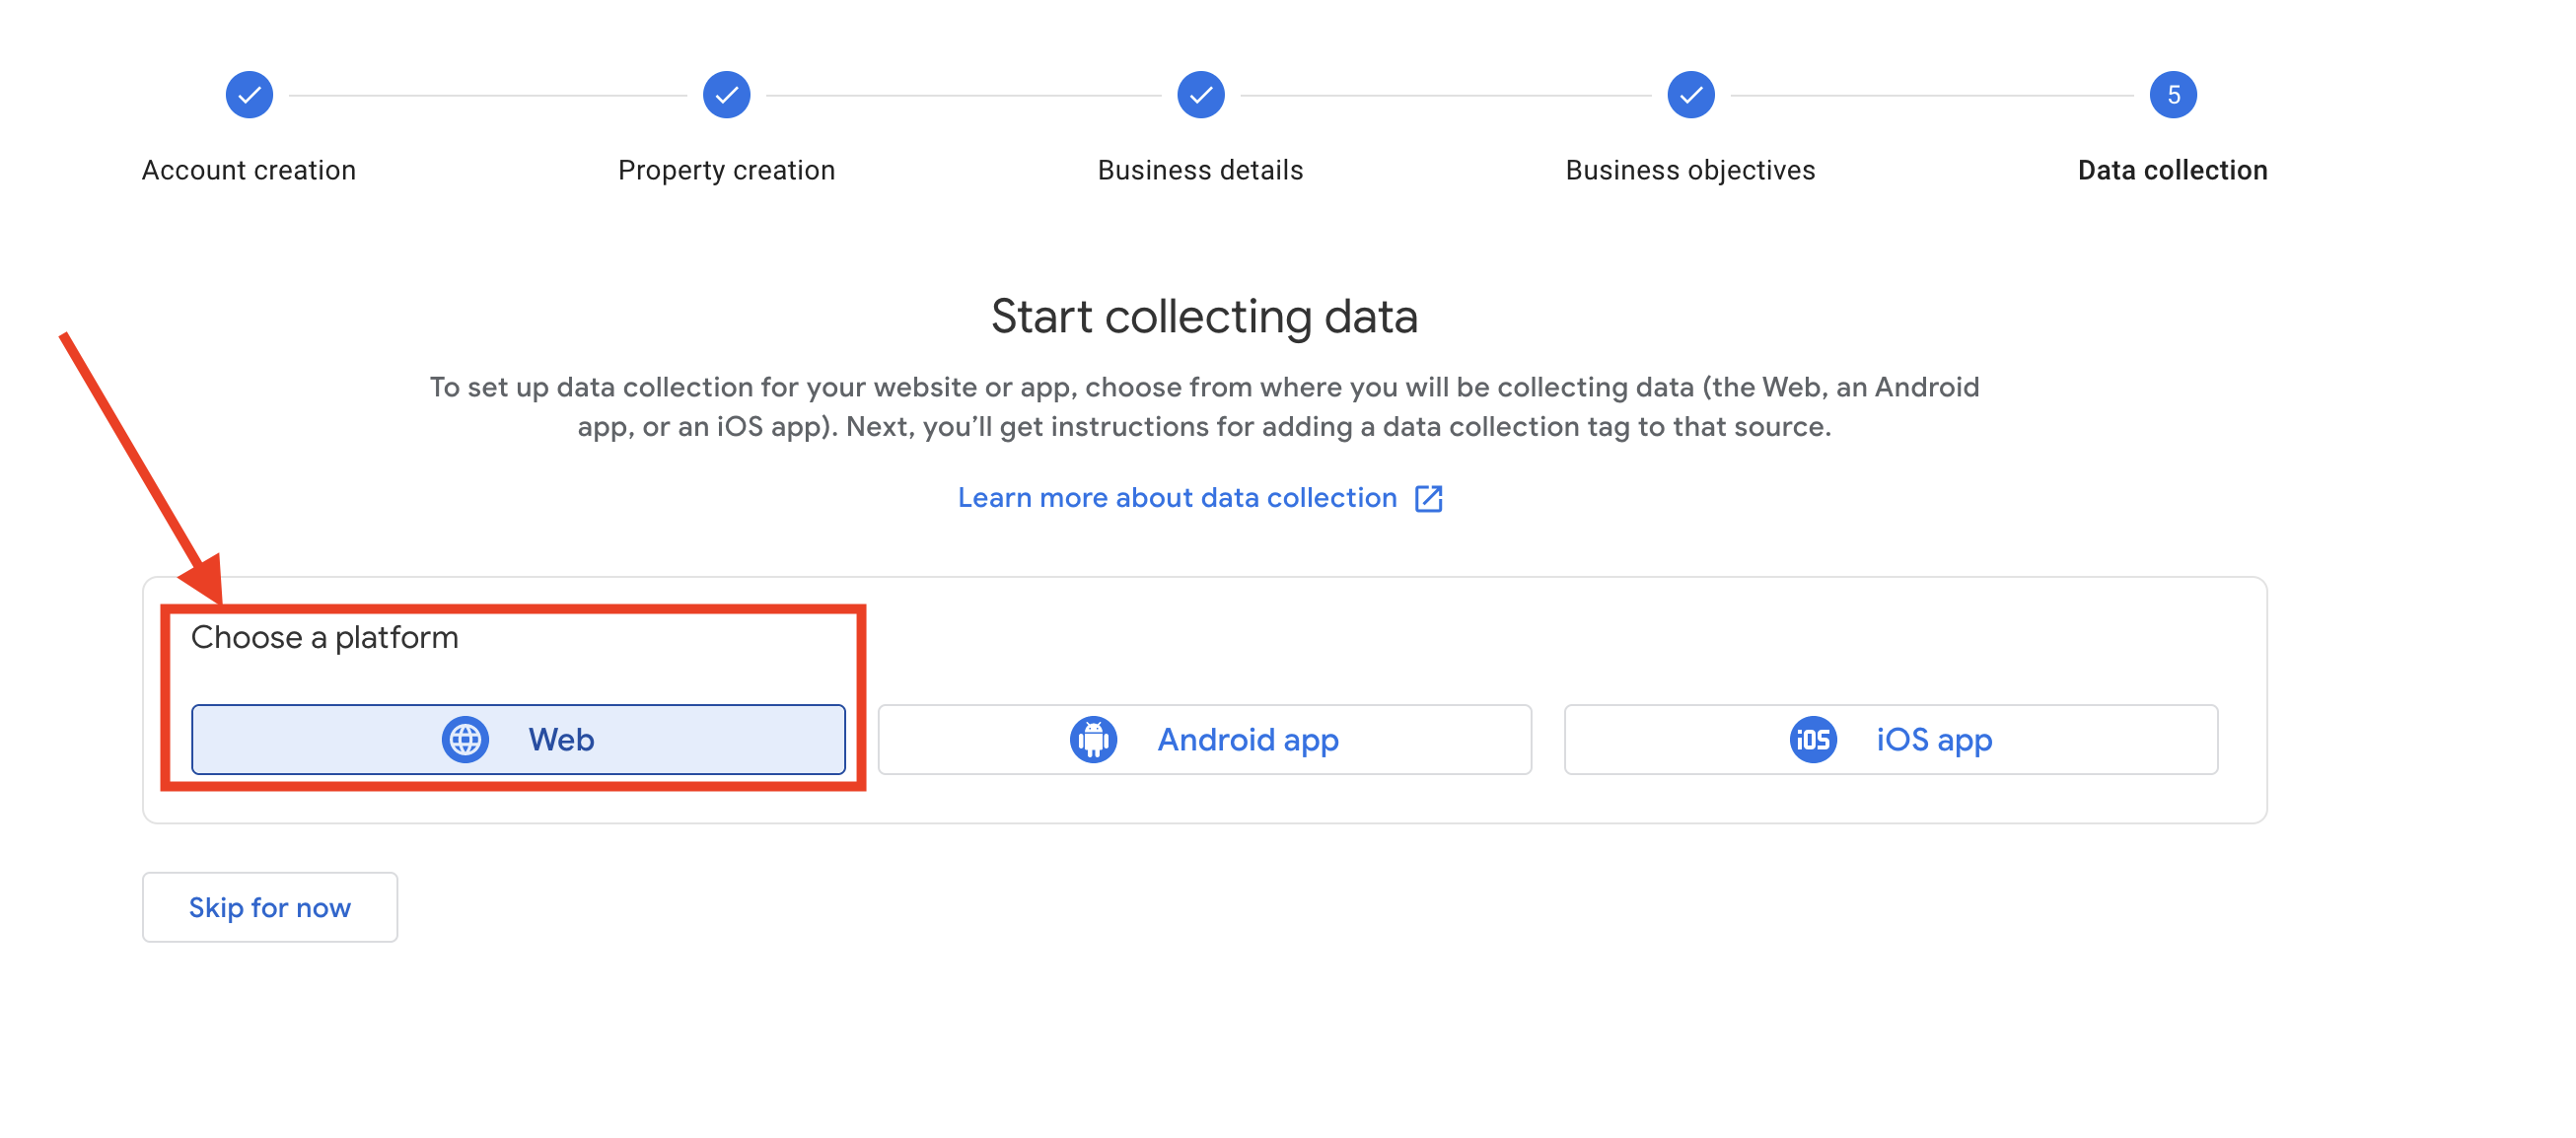Choose the Android app platform
Screen dimensions: 2576x1138
[1204, 740]
